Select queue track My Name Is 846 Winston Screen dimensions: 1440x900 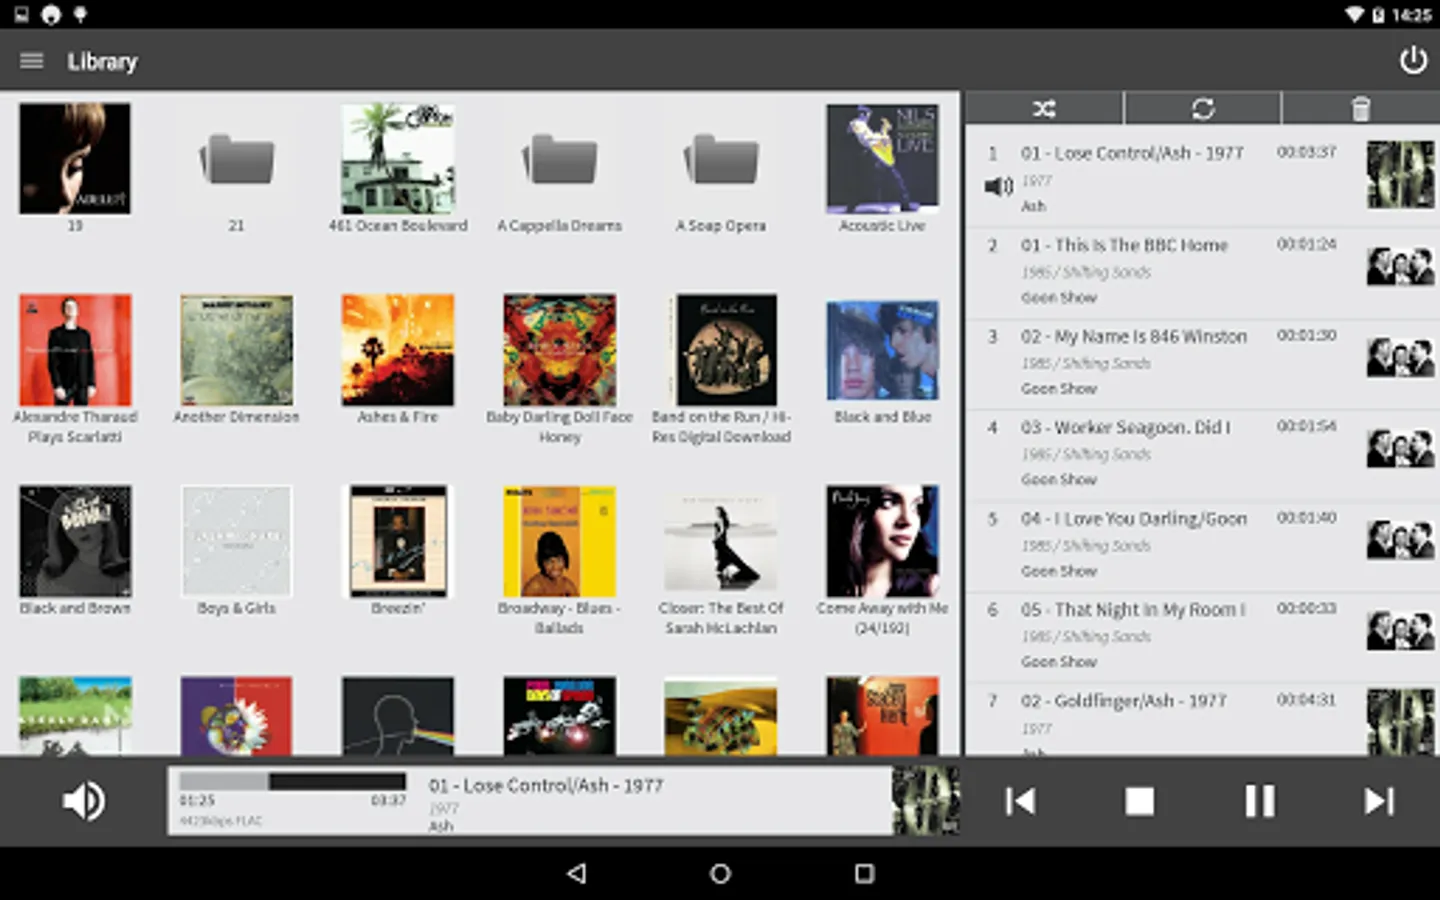[x=1203, y=362]
